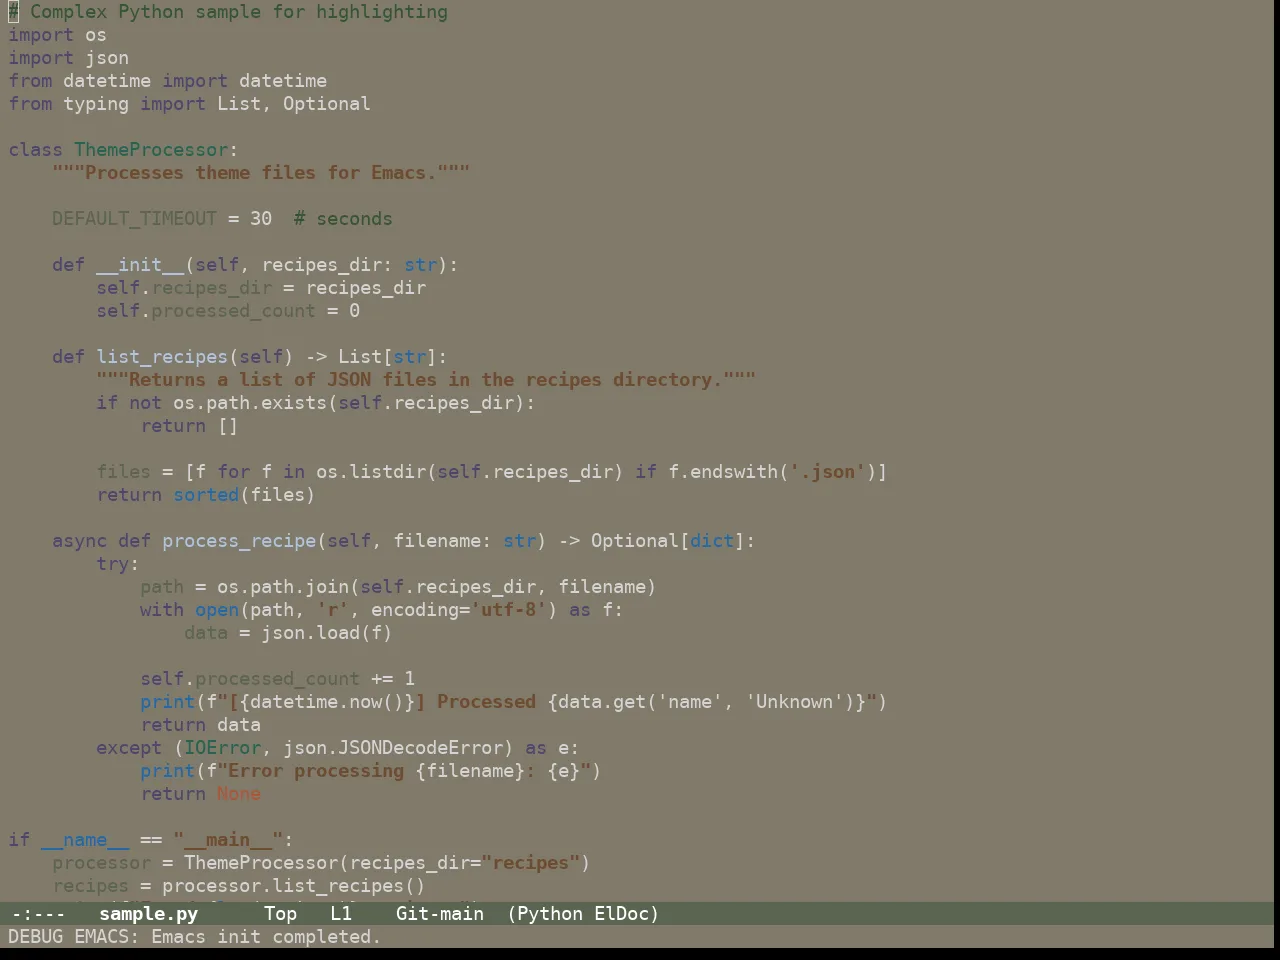Screen dimensions: 1280x960
Task: Click the 'os.path.join' call
Action: coord(283,587)
